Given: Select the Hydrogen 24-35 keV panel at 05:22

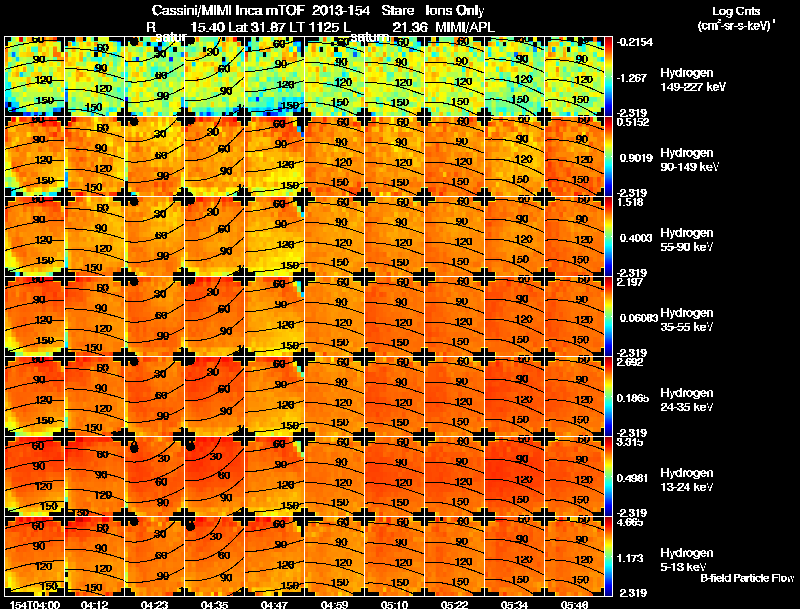Looking at the screenshot, I should pos(454,396).
